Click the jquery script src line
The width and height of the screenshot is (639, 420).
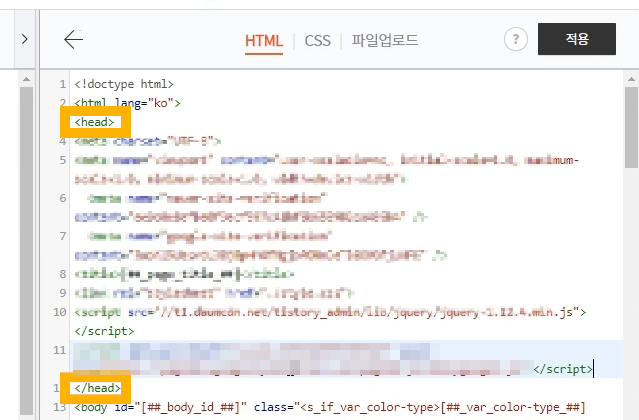330,312
